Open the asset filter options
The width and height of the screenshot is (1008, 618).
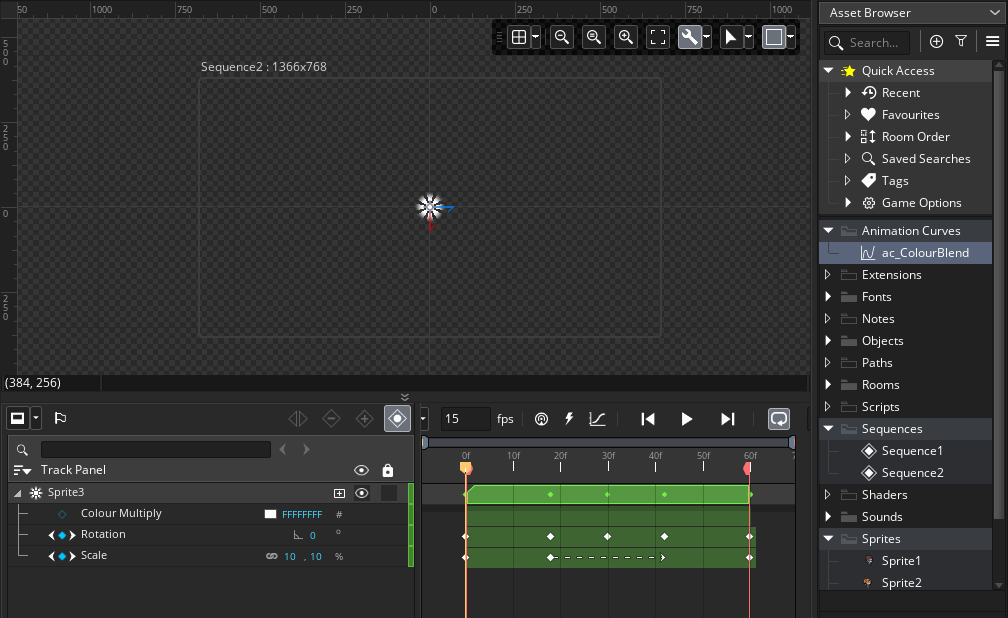coord(961,41)
